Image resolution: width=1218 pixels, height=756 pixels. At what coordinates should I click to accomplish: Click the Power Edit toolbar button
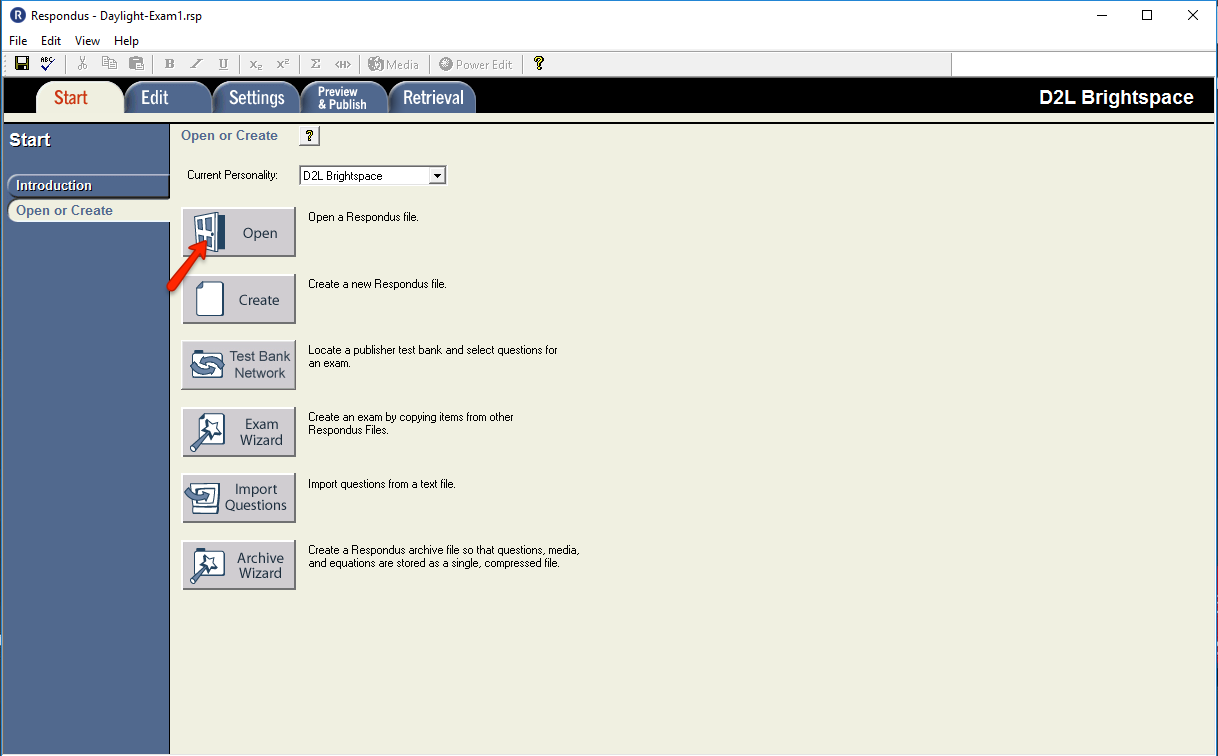[x=476, y=64]
